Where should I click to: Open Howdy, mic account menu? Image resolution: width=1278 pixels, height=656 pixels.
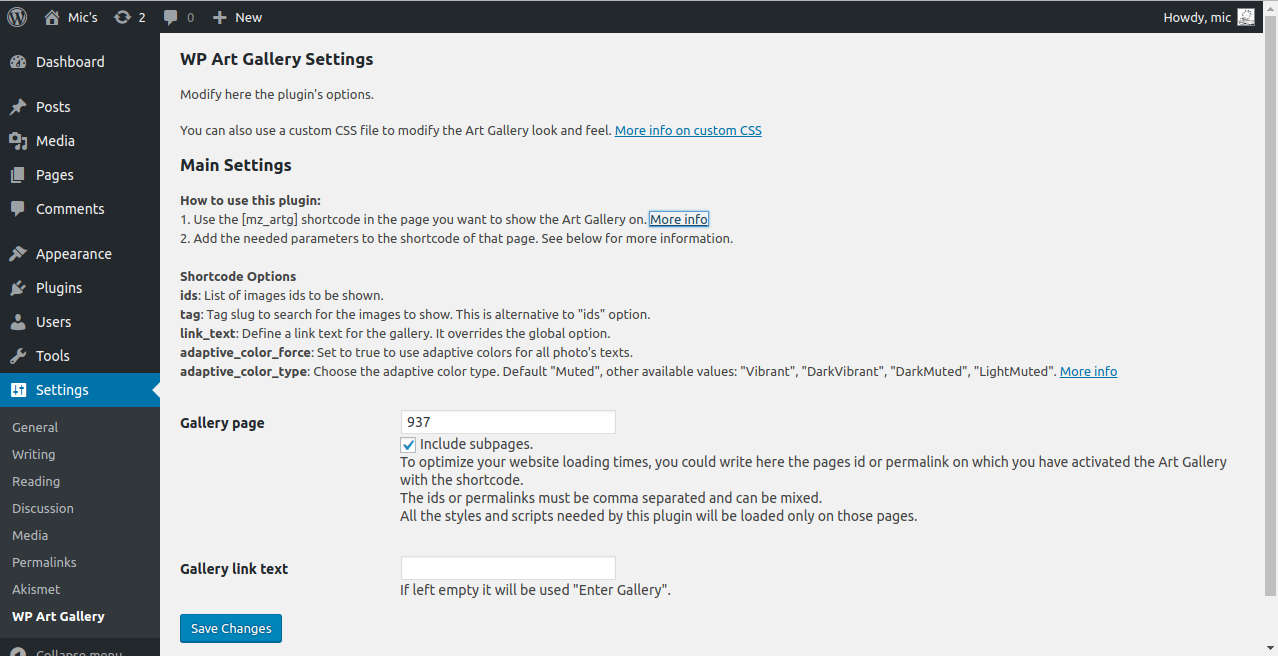[1208, 17]
